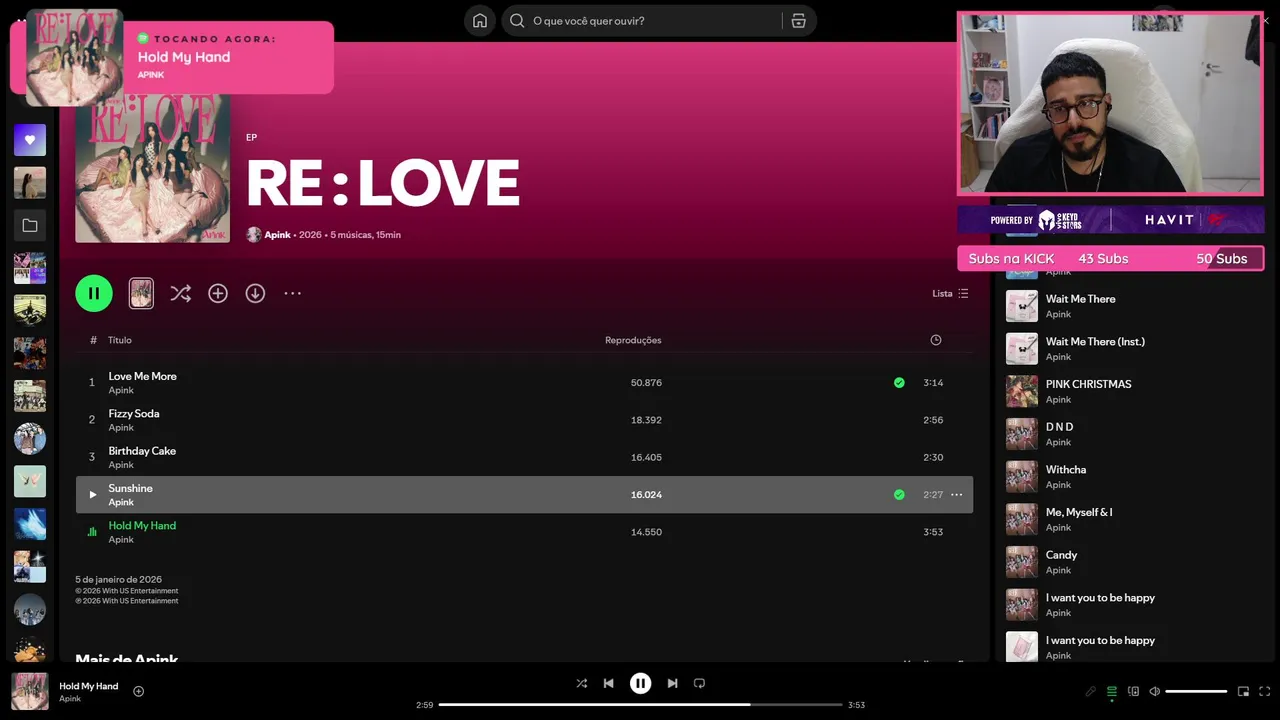This screenshot has height=720, width=1280.
Task: Show lyrics with the microphone icon
Action: point(1090,691)
